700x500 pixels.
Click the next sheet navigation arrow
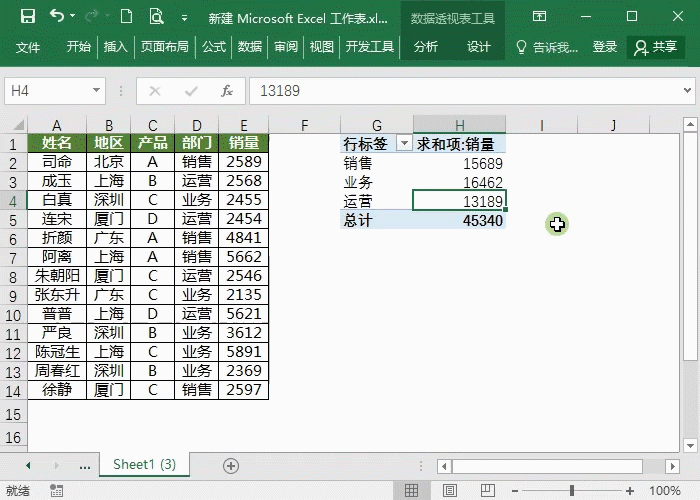[x=56, y=466]
